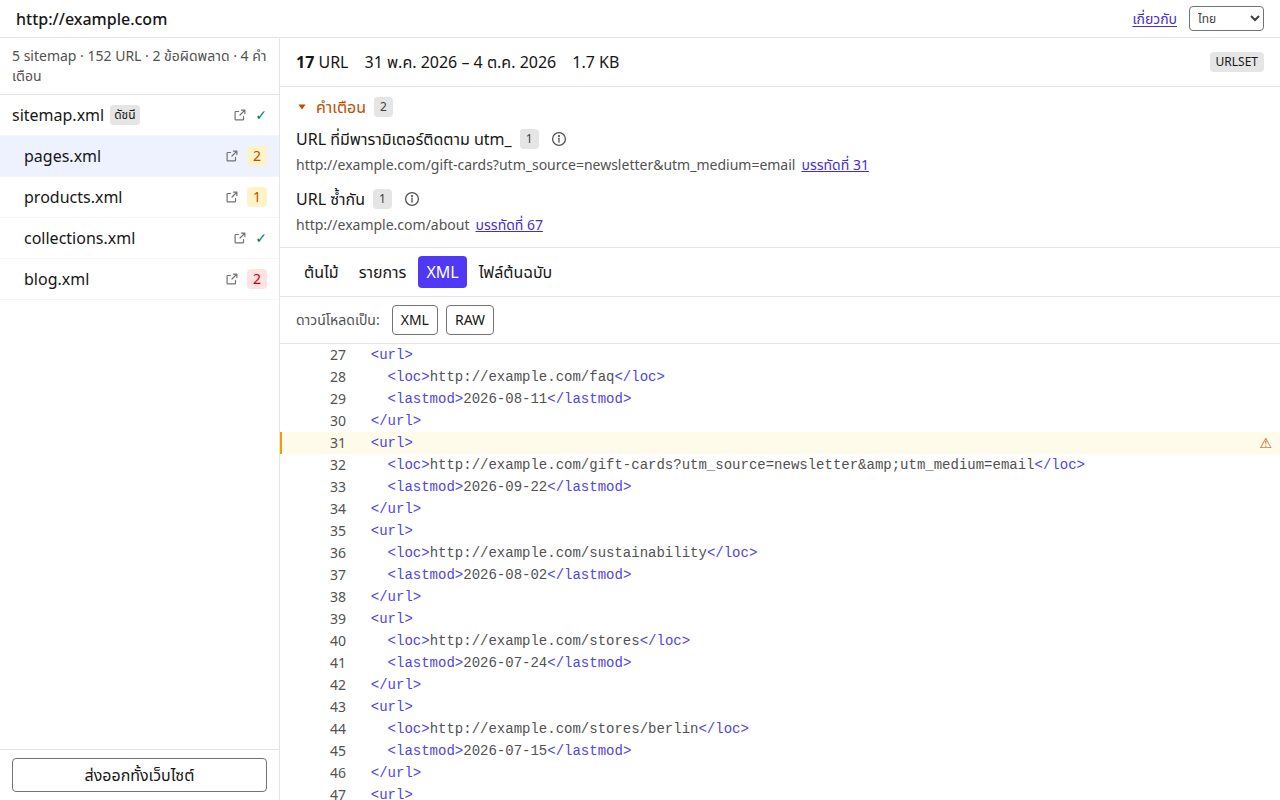The height and width of the screenshot is (800, 1280).
Task: Show info for utm_ tracking parameter warning
Action: point(559,139)
